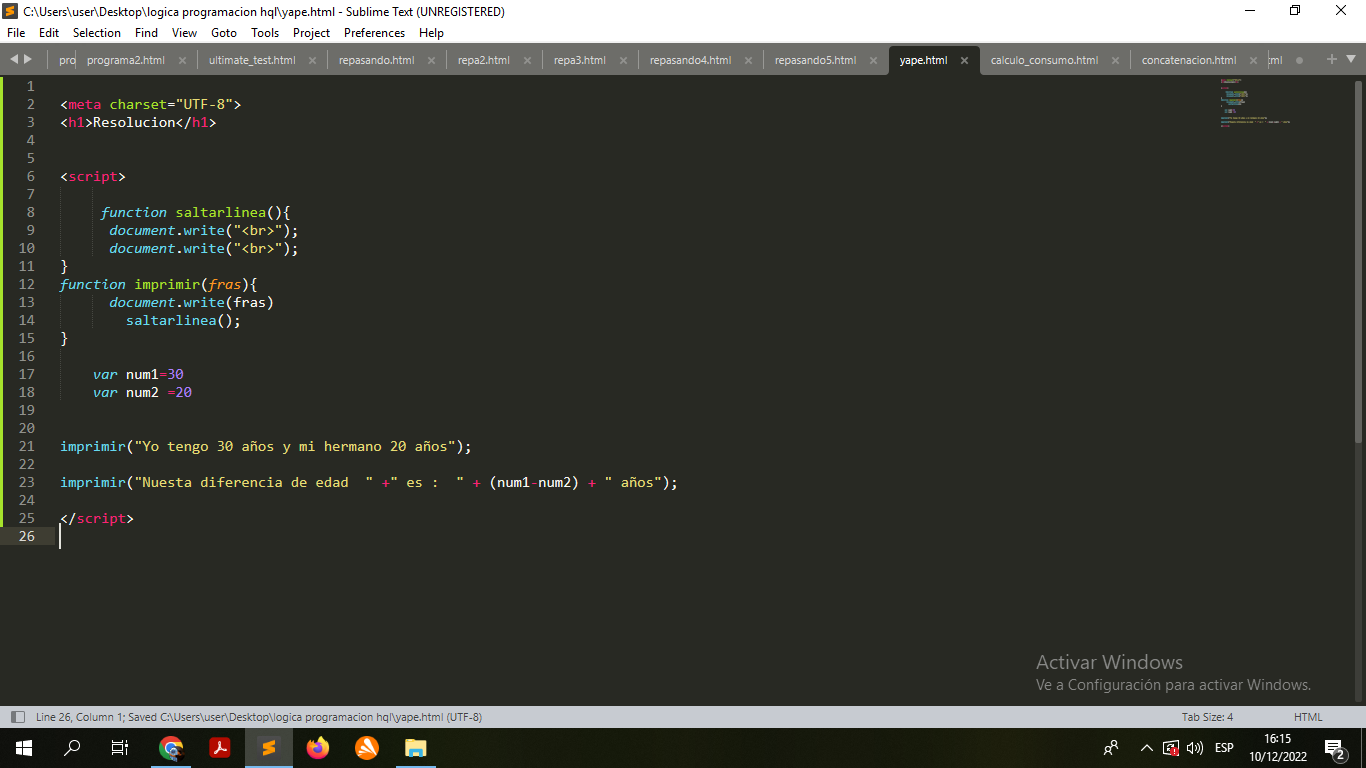Open the View menu
The image size is (1366, 768).
[184, 33]
